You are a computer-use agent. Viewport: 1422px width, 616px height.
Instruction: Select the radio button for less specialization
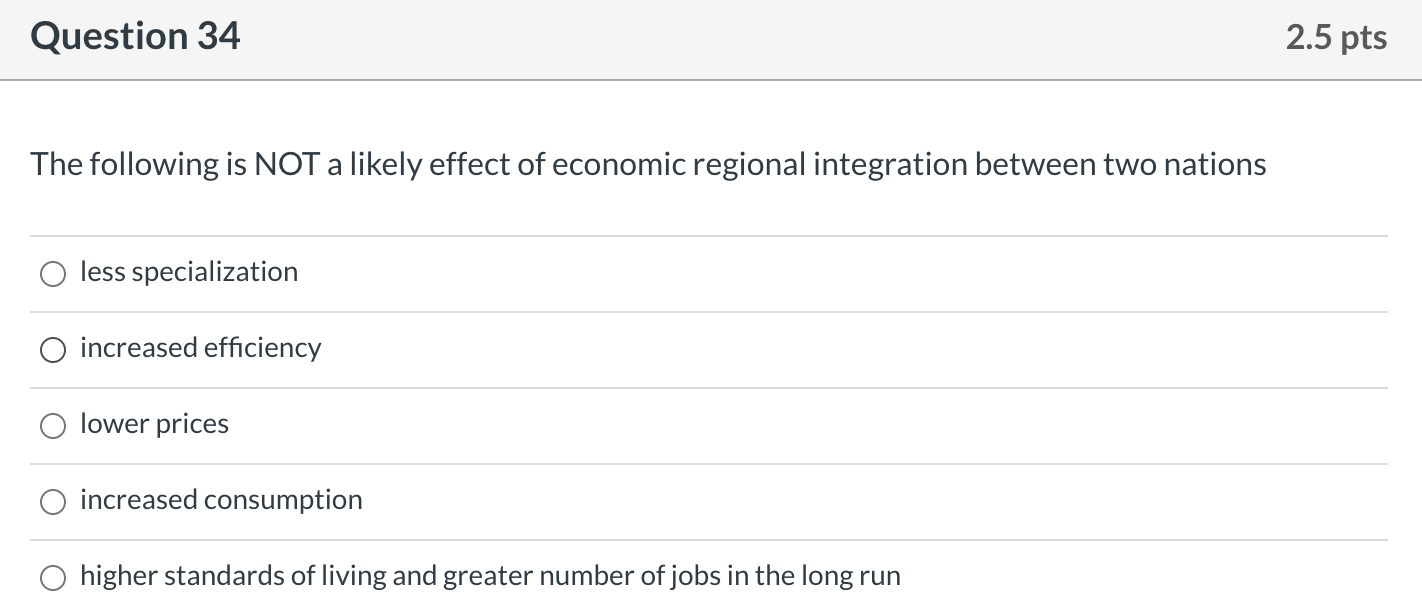point(52,273)
